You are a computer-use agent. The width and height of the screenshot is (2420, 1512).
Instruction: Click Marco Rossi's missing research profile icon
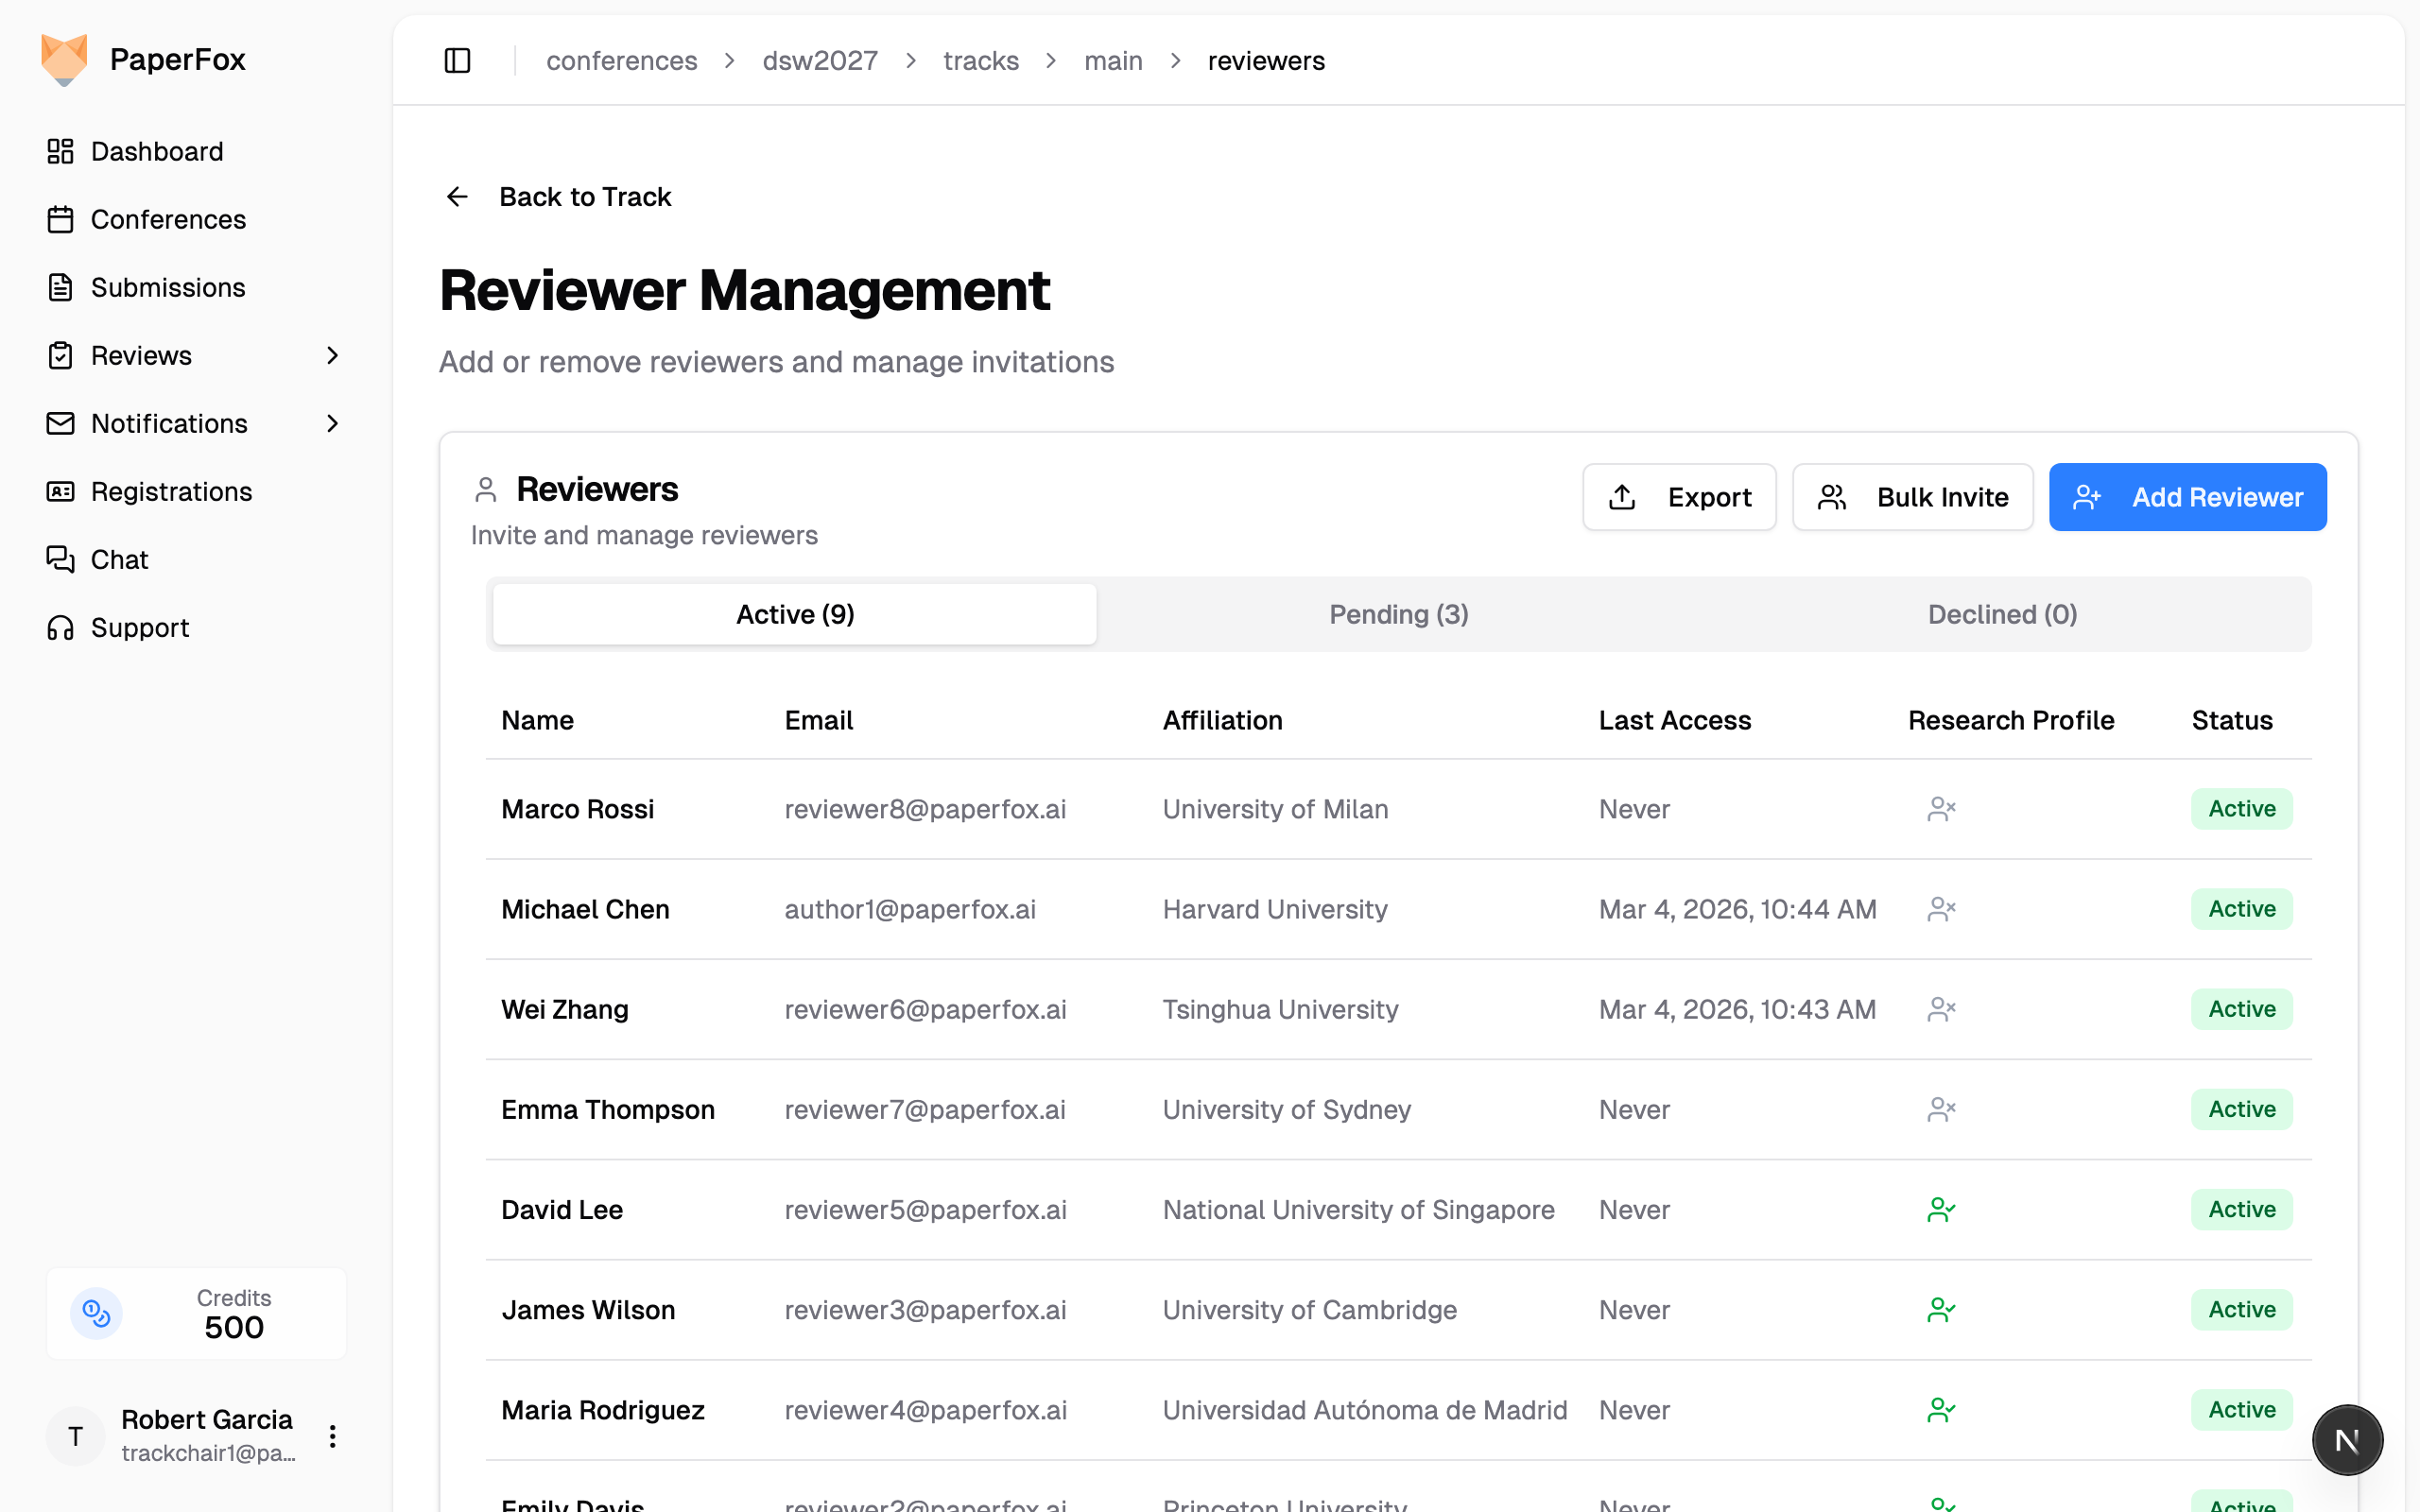pyautogui.click(x=1940, y=808)
